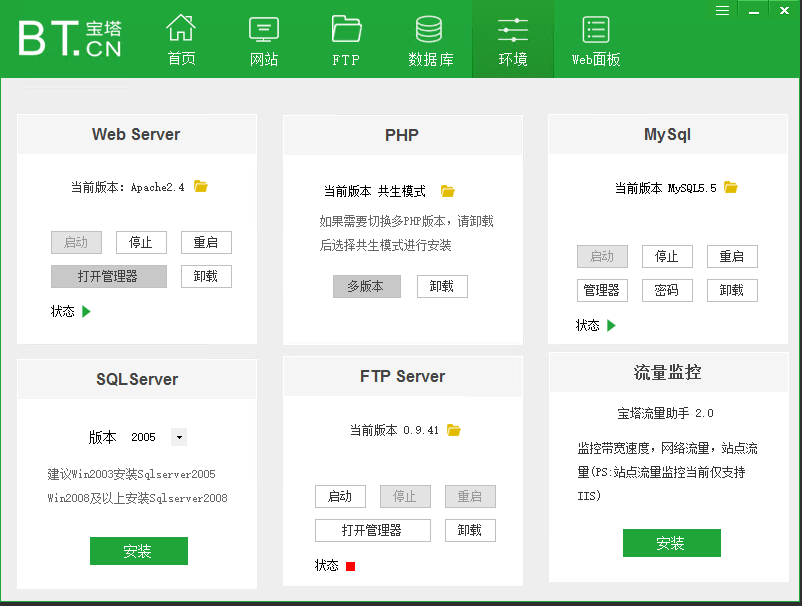Image resolution: width=802 pixels, height=606 pixels.
Task: Uninstall MySql with 卸载 button
Action: 732,290
